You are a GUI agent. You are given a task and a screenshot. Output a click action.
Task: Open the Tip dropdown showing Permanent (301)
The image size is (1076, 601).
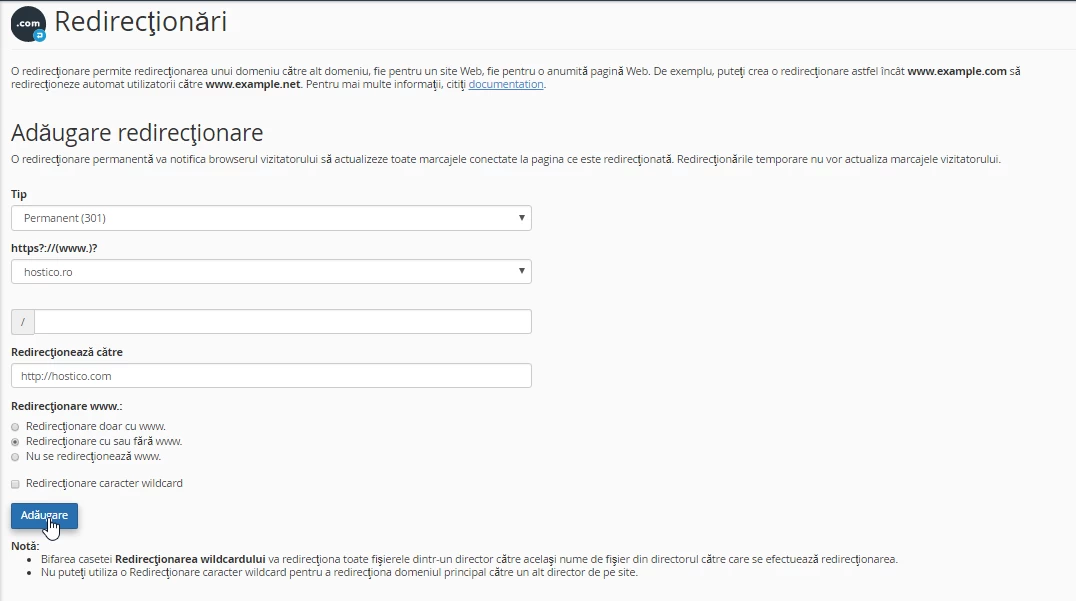tap(270, 218)
